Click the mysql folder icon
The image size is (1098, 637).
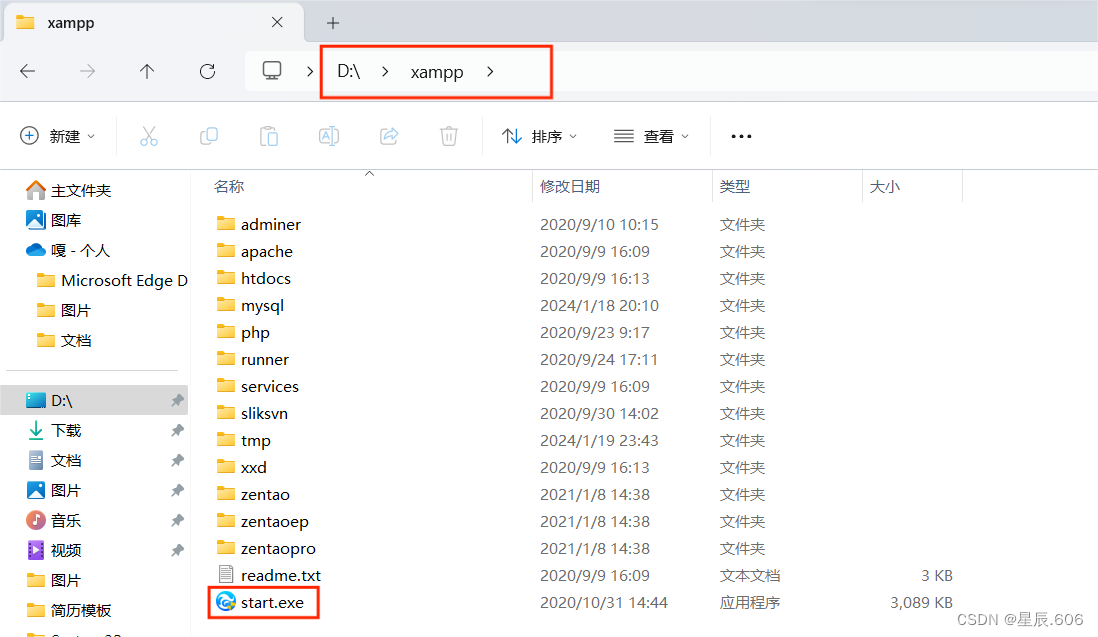point(225,304)
